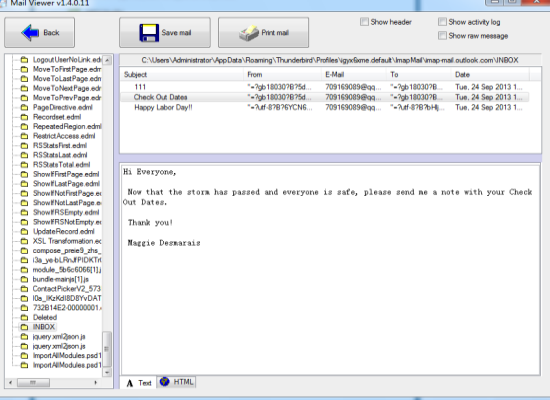Tick the Show raw message checkbox
The width and height of the screenshot is (550, 400).
coord(442,35)
